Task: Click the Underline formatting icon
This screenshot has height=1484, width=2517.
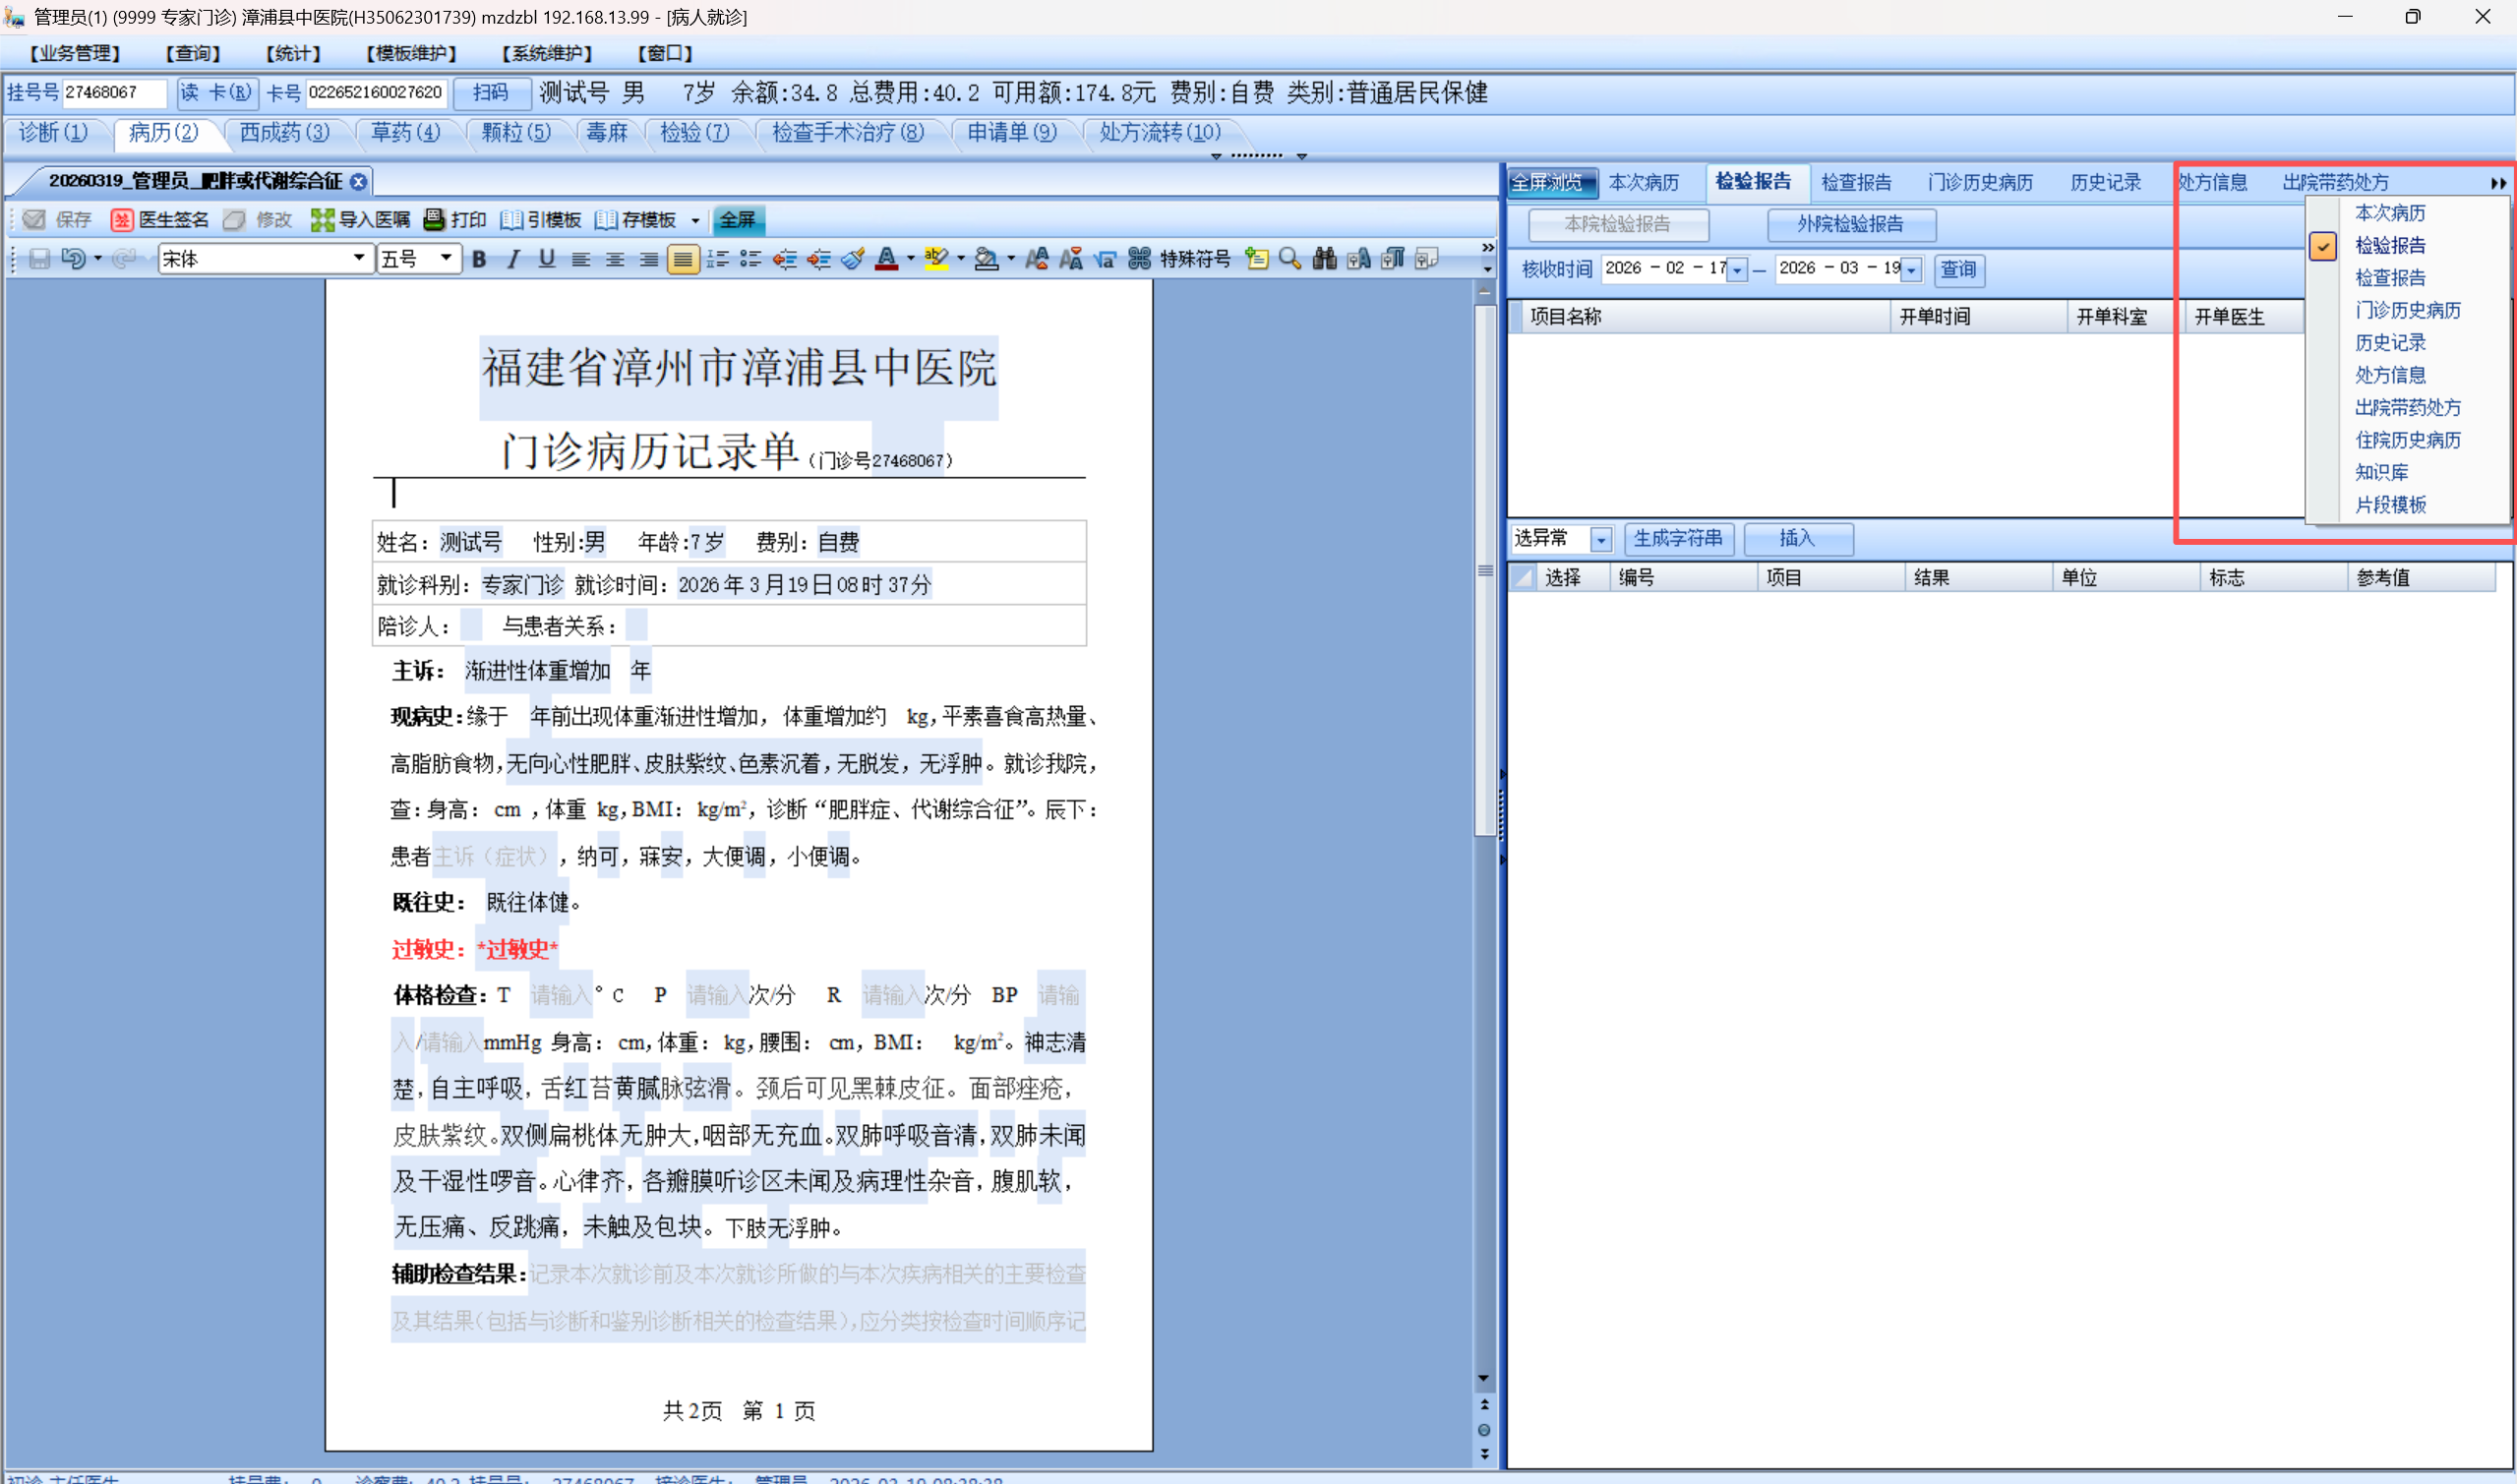Action: click(546, 259)
